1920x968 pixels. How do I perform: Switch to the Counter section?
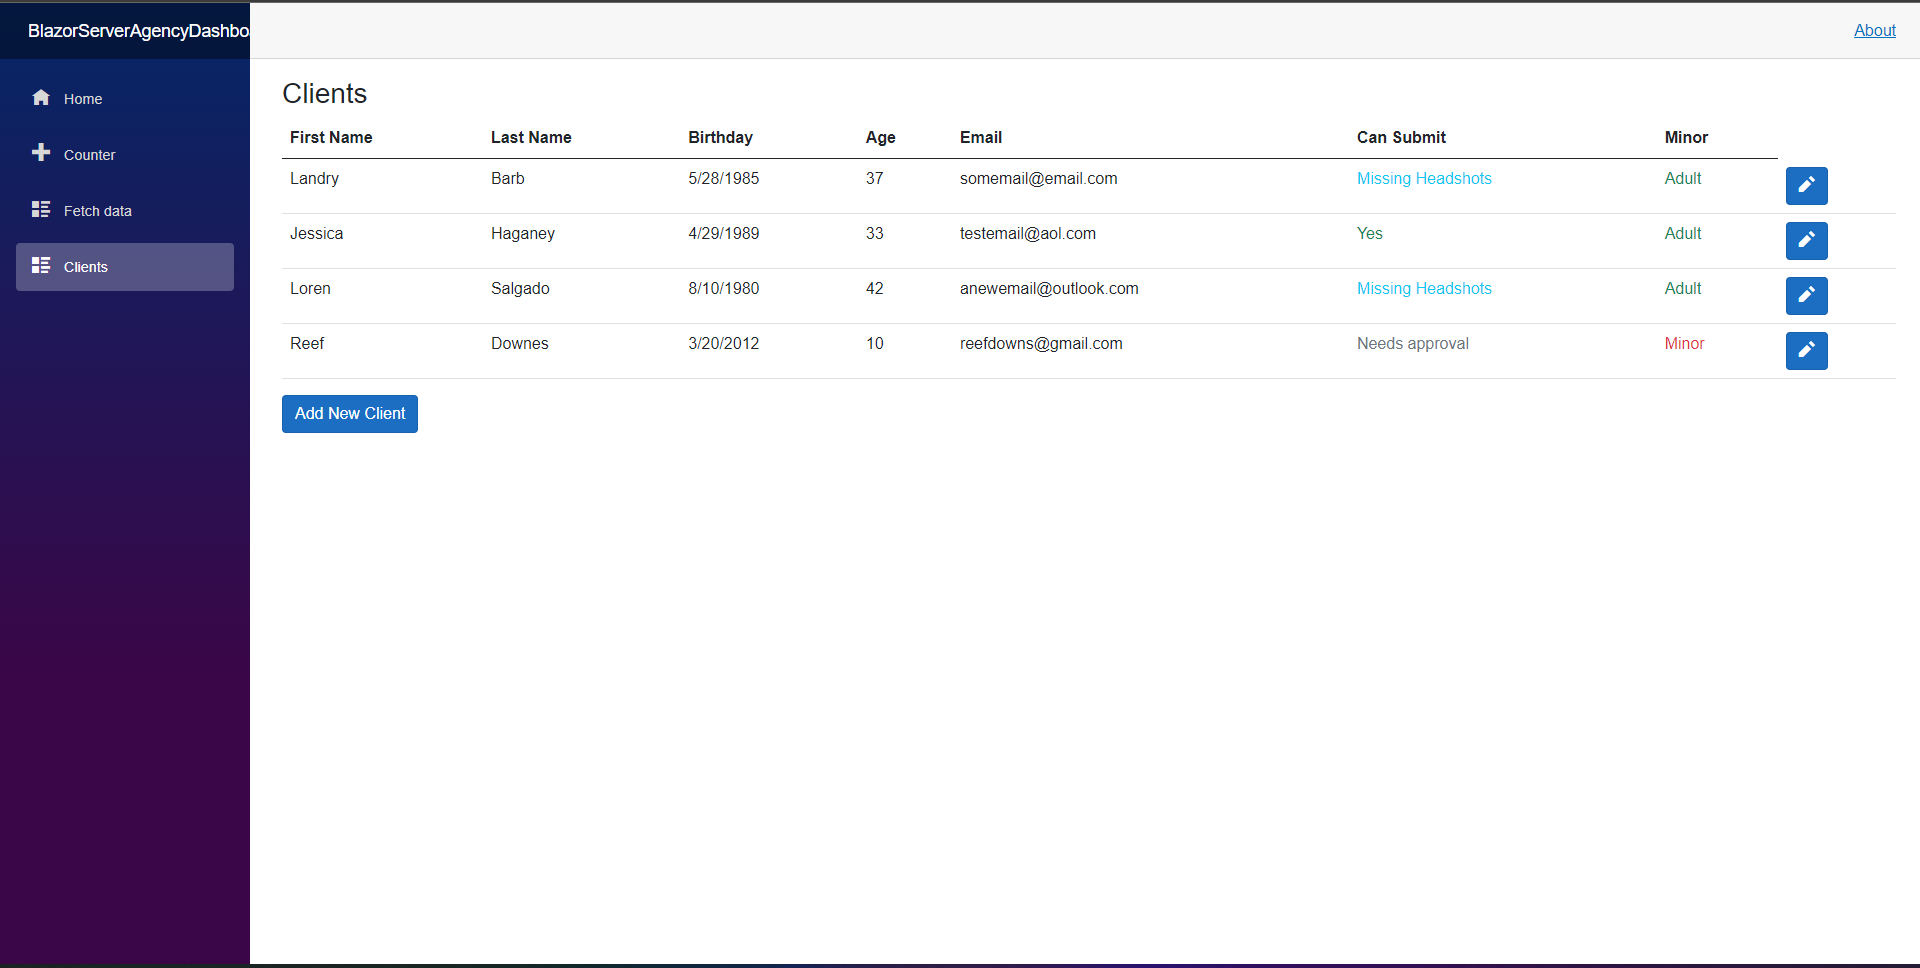pos(90,154)
